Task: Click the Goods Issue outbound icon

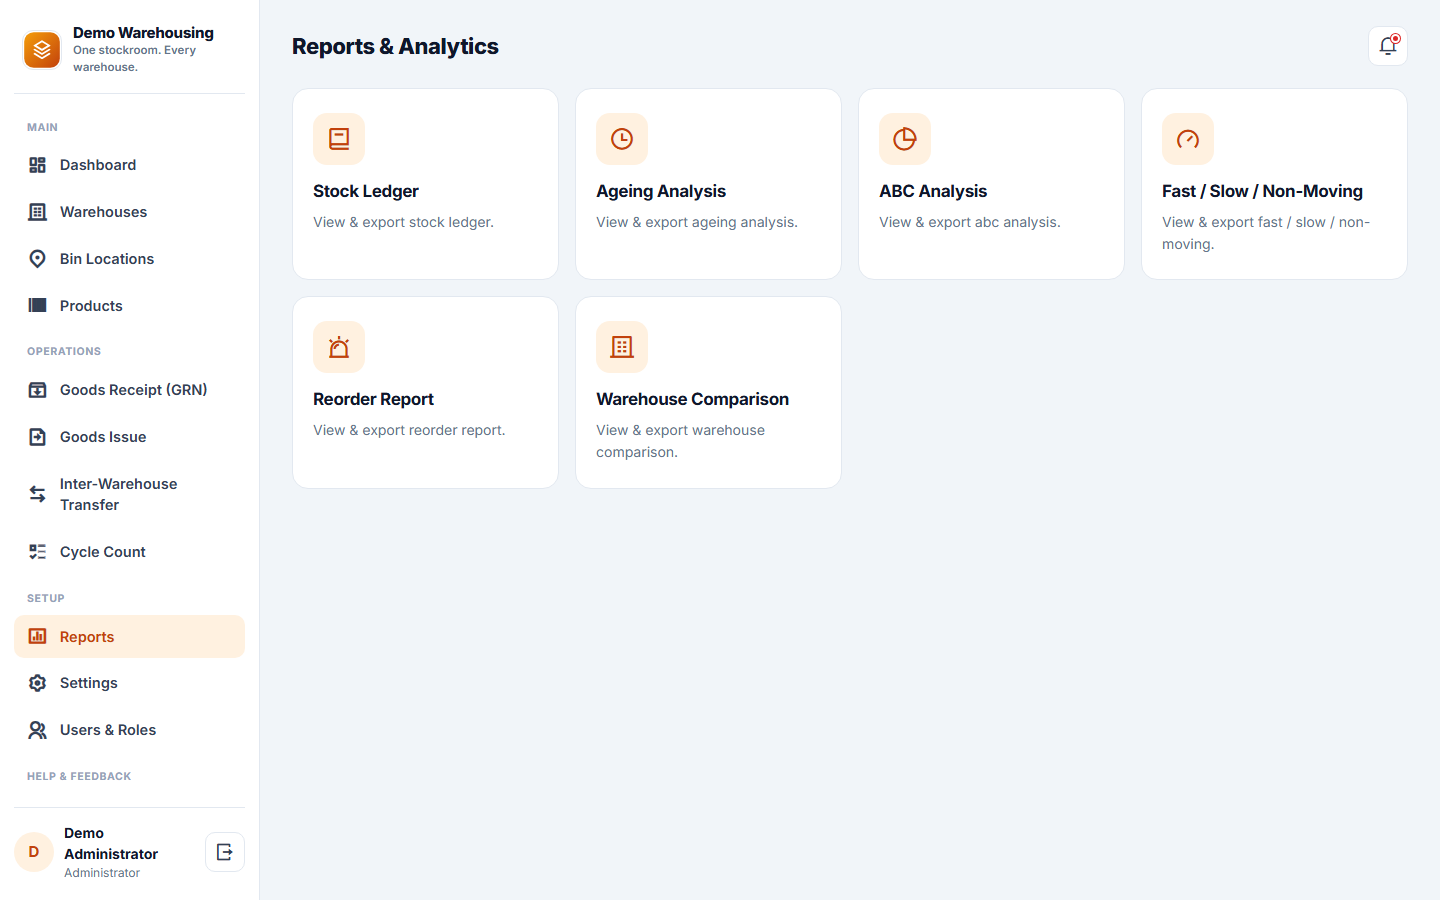Action: tap(37, 437)
